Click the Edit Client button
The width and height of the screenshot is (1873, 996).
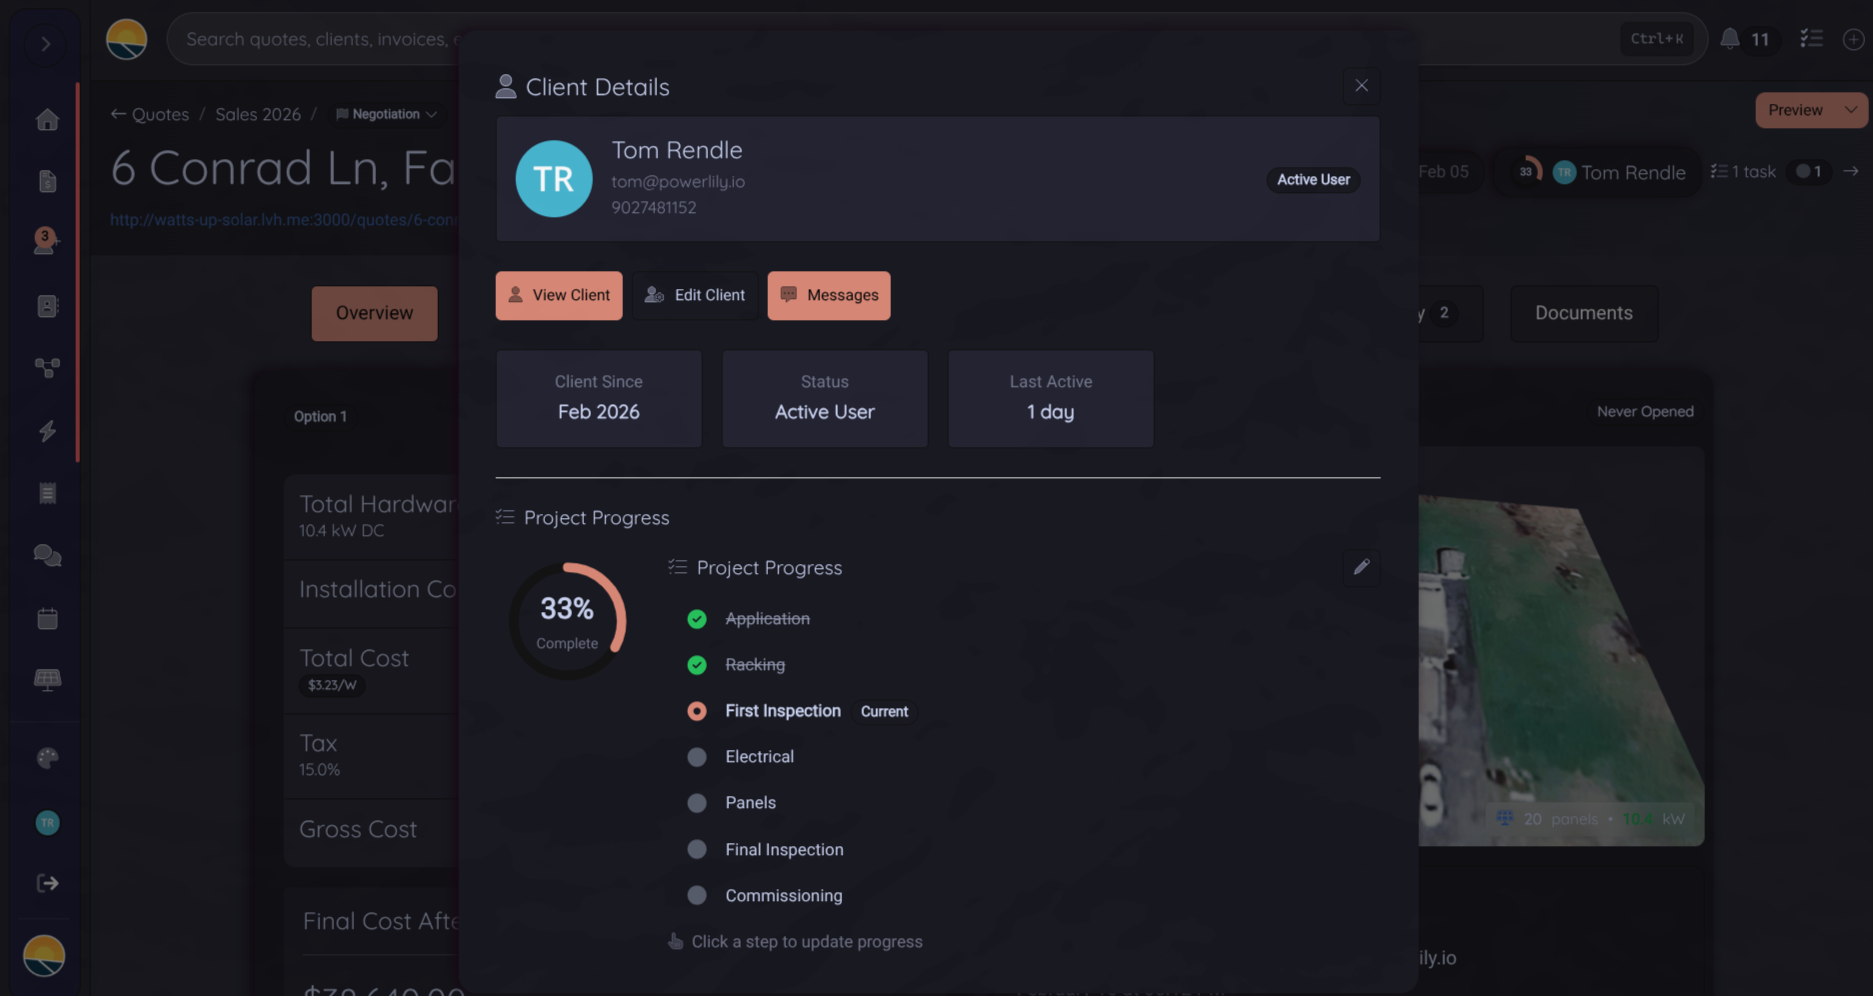pyautogui.click(x=694, y=295)
